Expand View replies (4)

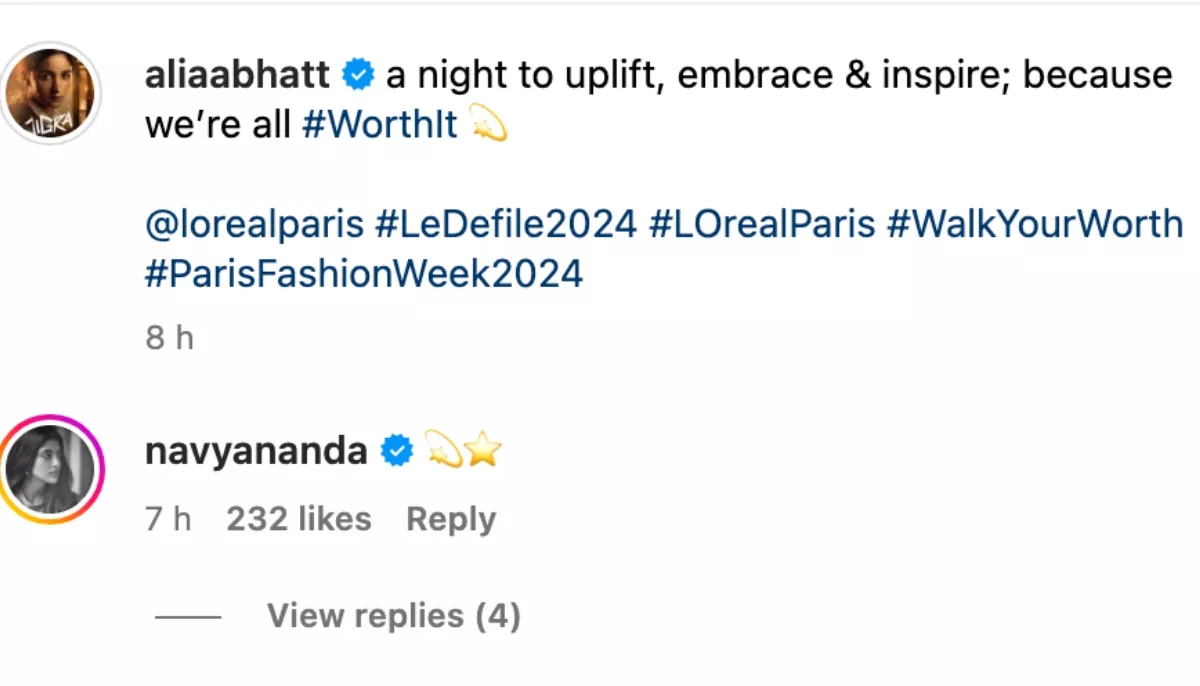coord(393,616)
